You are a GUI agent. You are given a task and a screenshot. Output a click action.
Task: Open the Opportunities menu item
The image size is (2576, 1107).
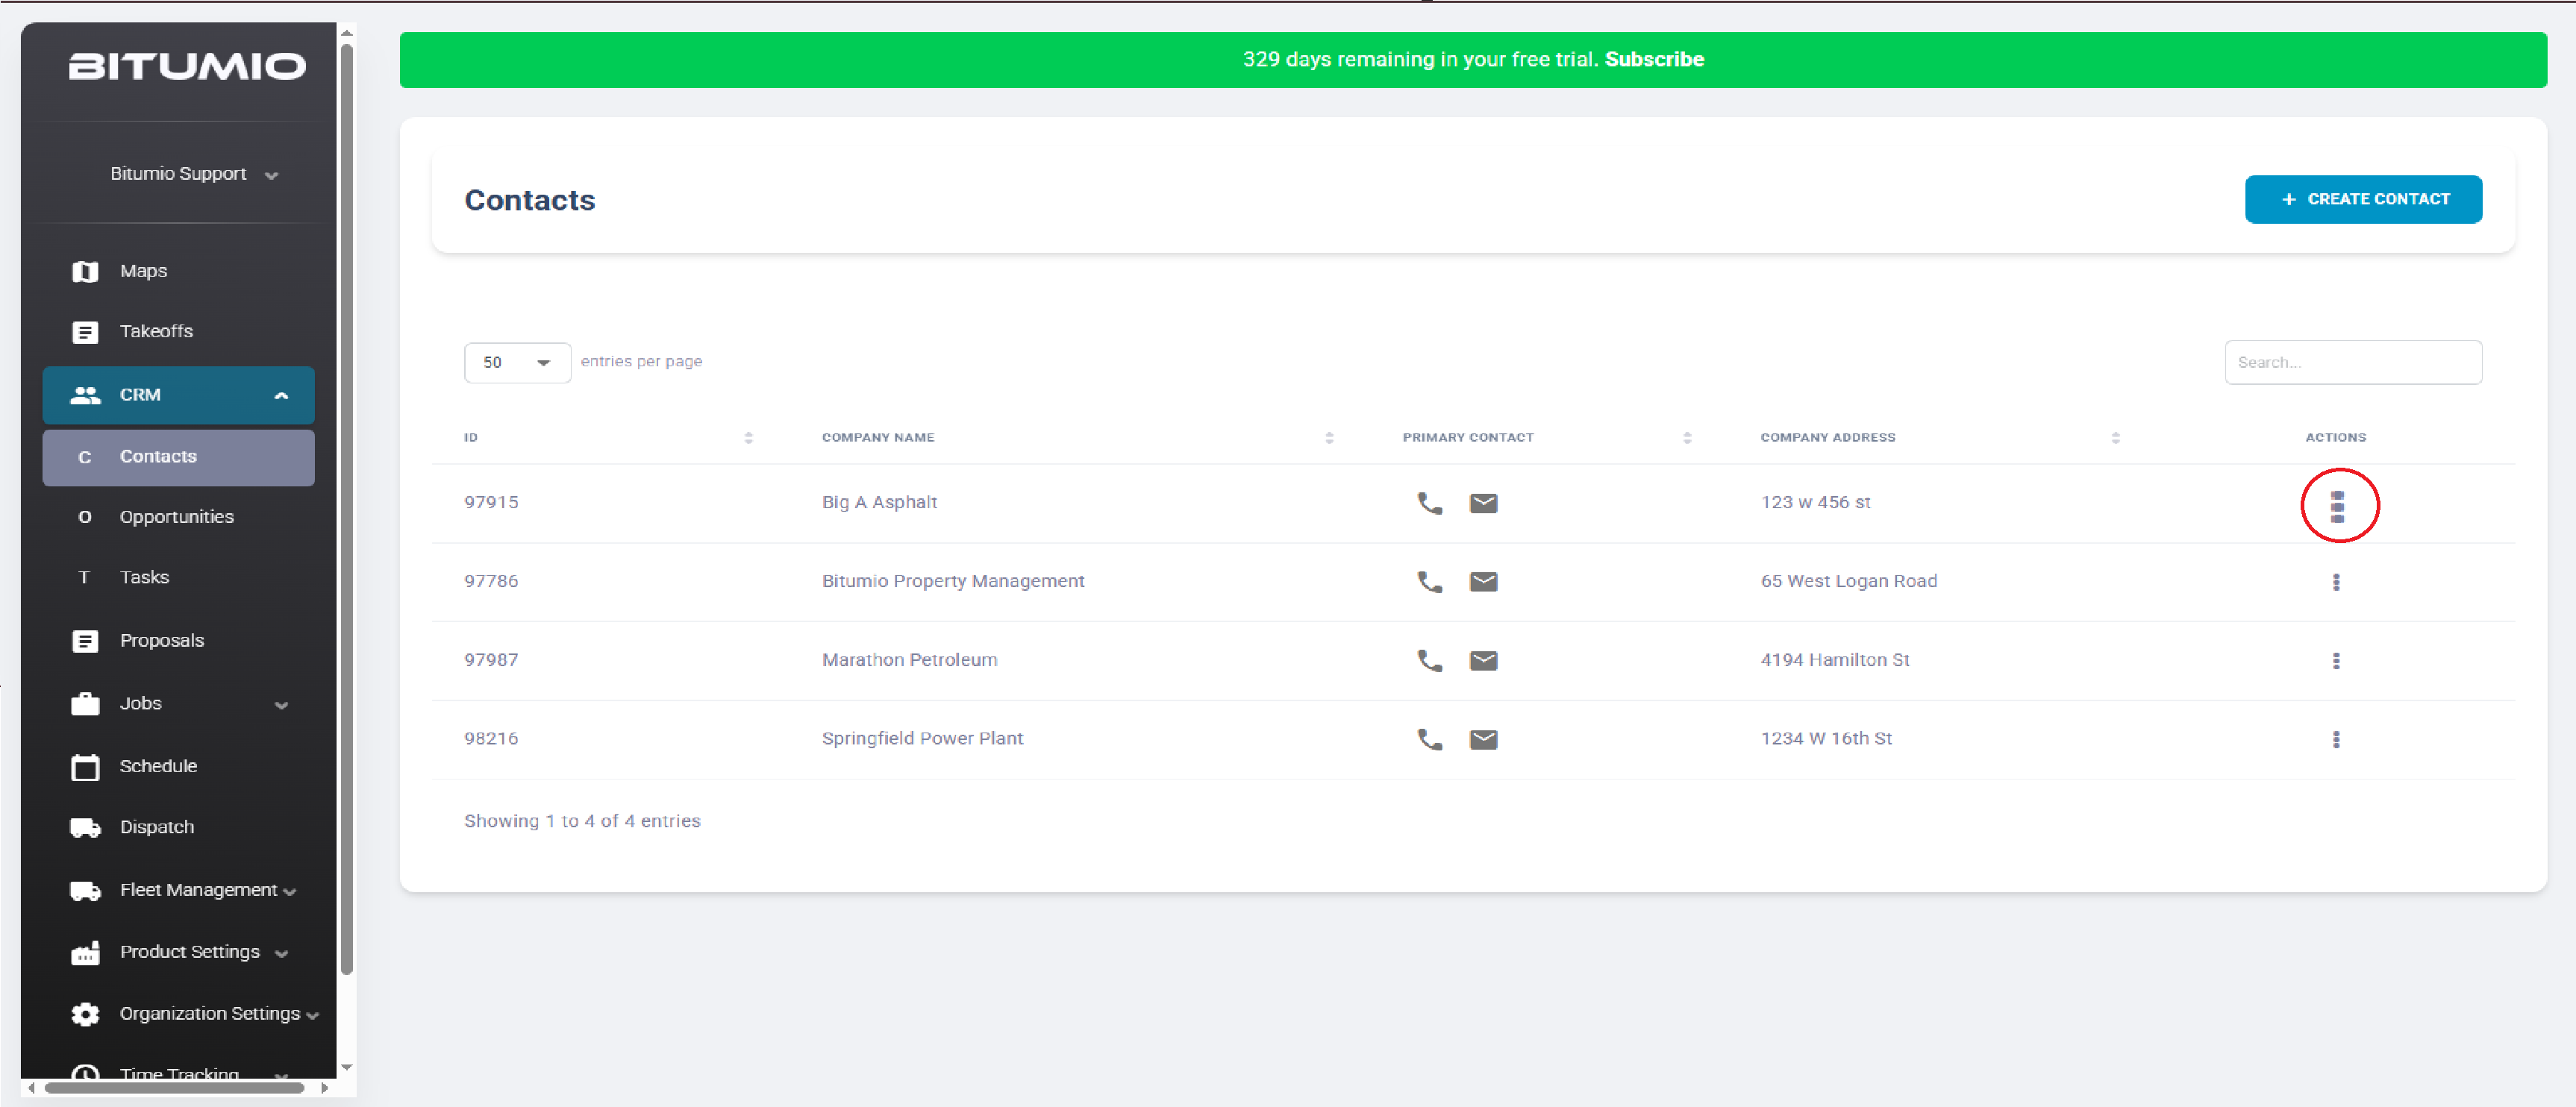[x=178, y=518]
